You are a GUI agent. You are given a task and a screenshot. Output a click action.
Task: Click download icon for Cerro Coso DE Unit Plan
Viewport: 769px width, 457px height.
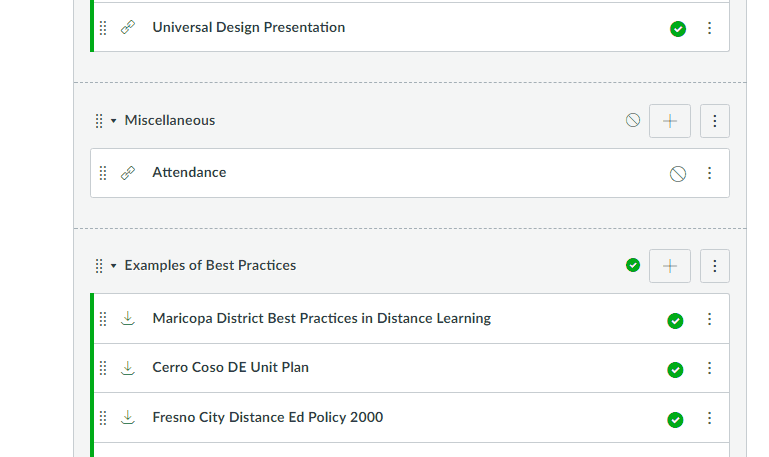127,368
